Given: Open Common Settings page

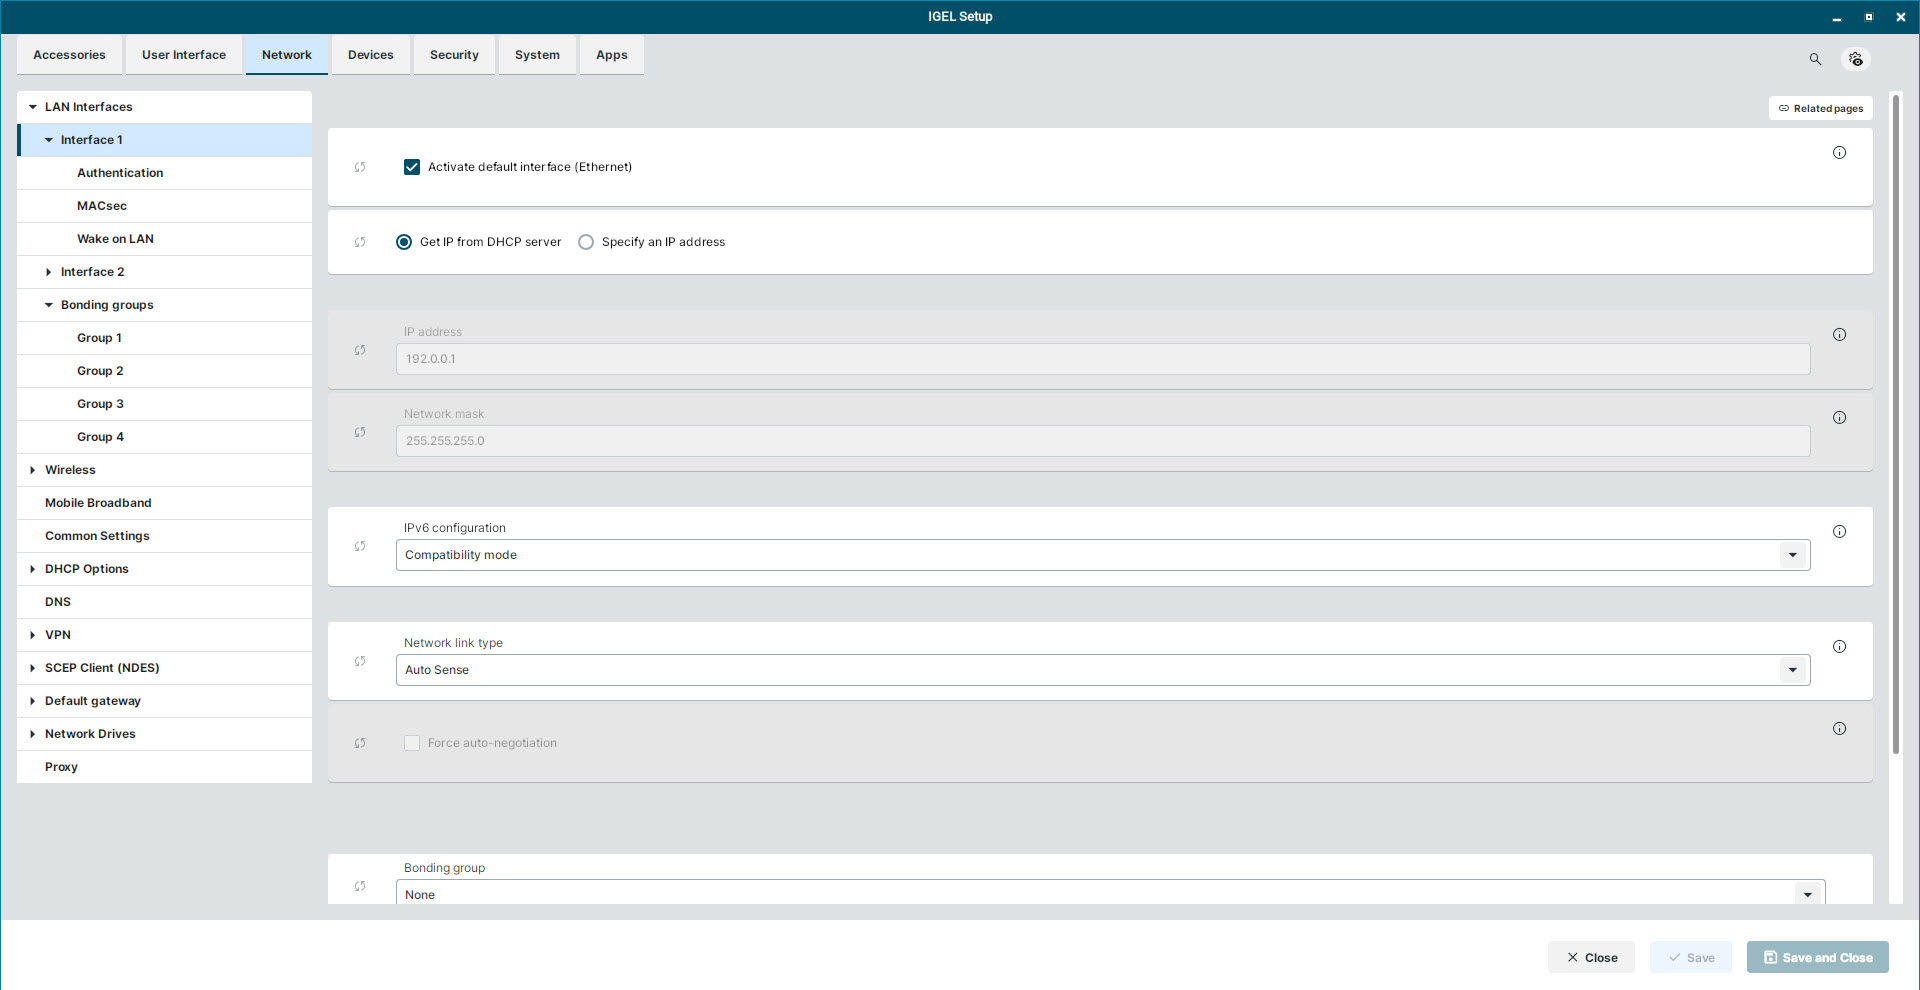Looking at the screenshot, I should click(165, 536).
